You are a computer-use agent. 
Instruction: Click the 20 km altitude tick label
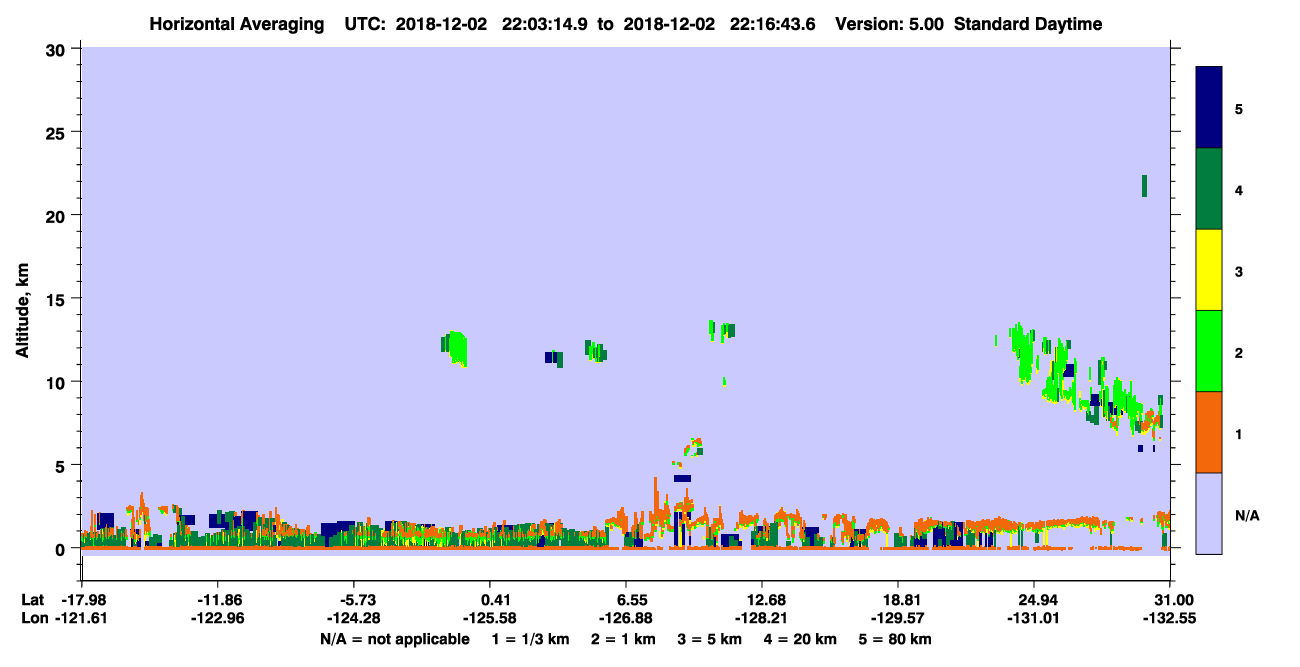[57, 215]
